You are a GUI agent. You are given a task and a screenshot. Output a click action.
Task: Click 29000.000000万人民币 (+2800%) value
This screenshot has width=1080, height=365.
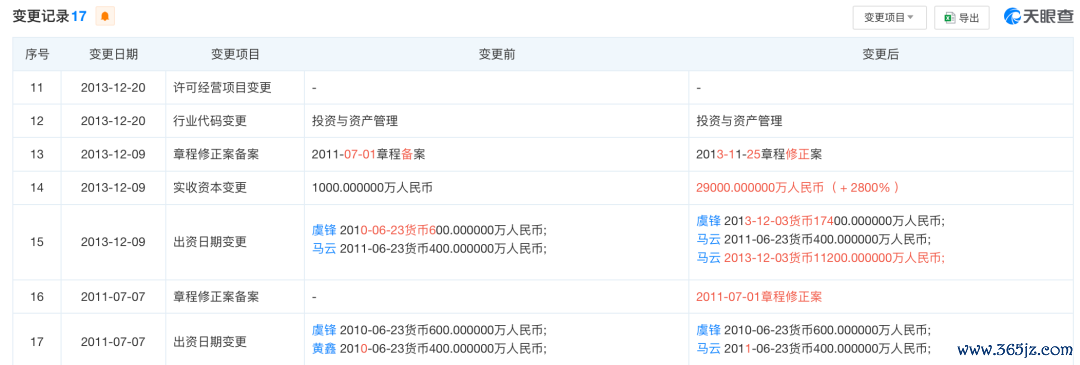click(x=798, y=187)
